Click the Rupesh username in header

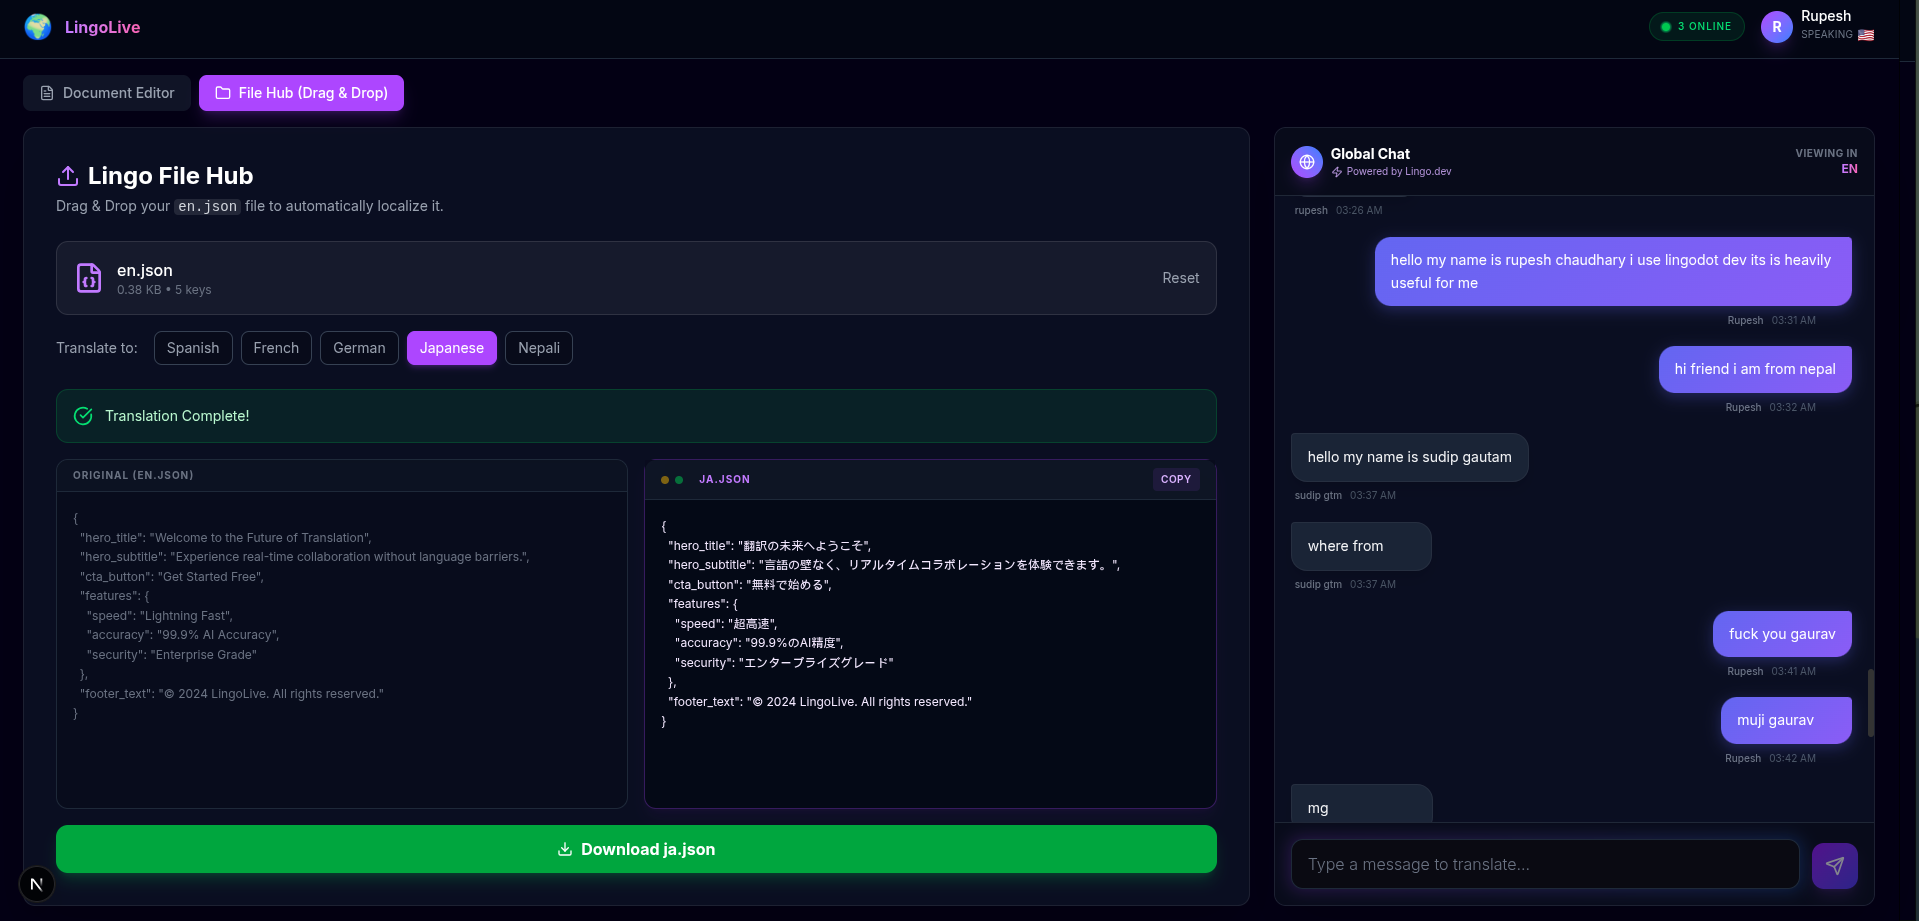[1826, 16]
